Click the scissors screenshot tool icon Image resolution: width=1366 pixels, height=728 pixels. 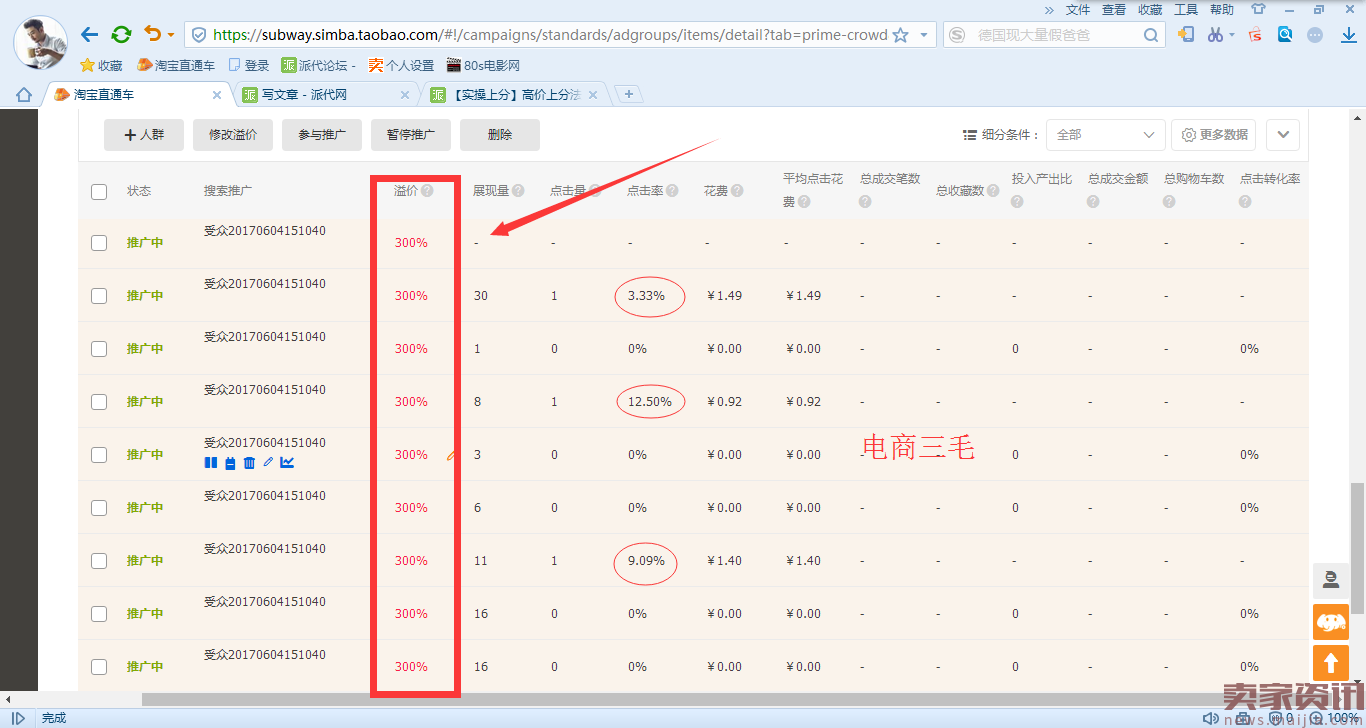coord(1215,34)
